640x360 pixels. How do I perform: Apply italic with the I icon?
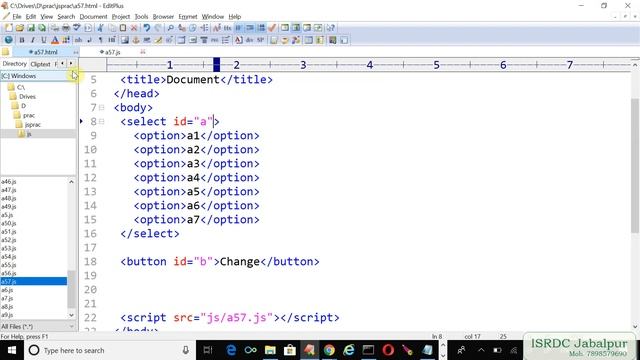pyautogui.click(x=33, y=40)
